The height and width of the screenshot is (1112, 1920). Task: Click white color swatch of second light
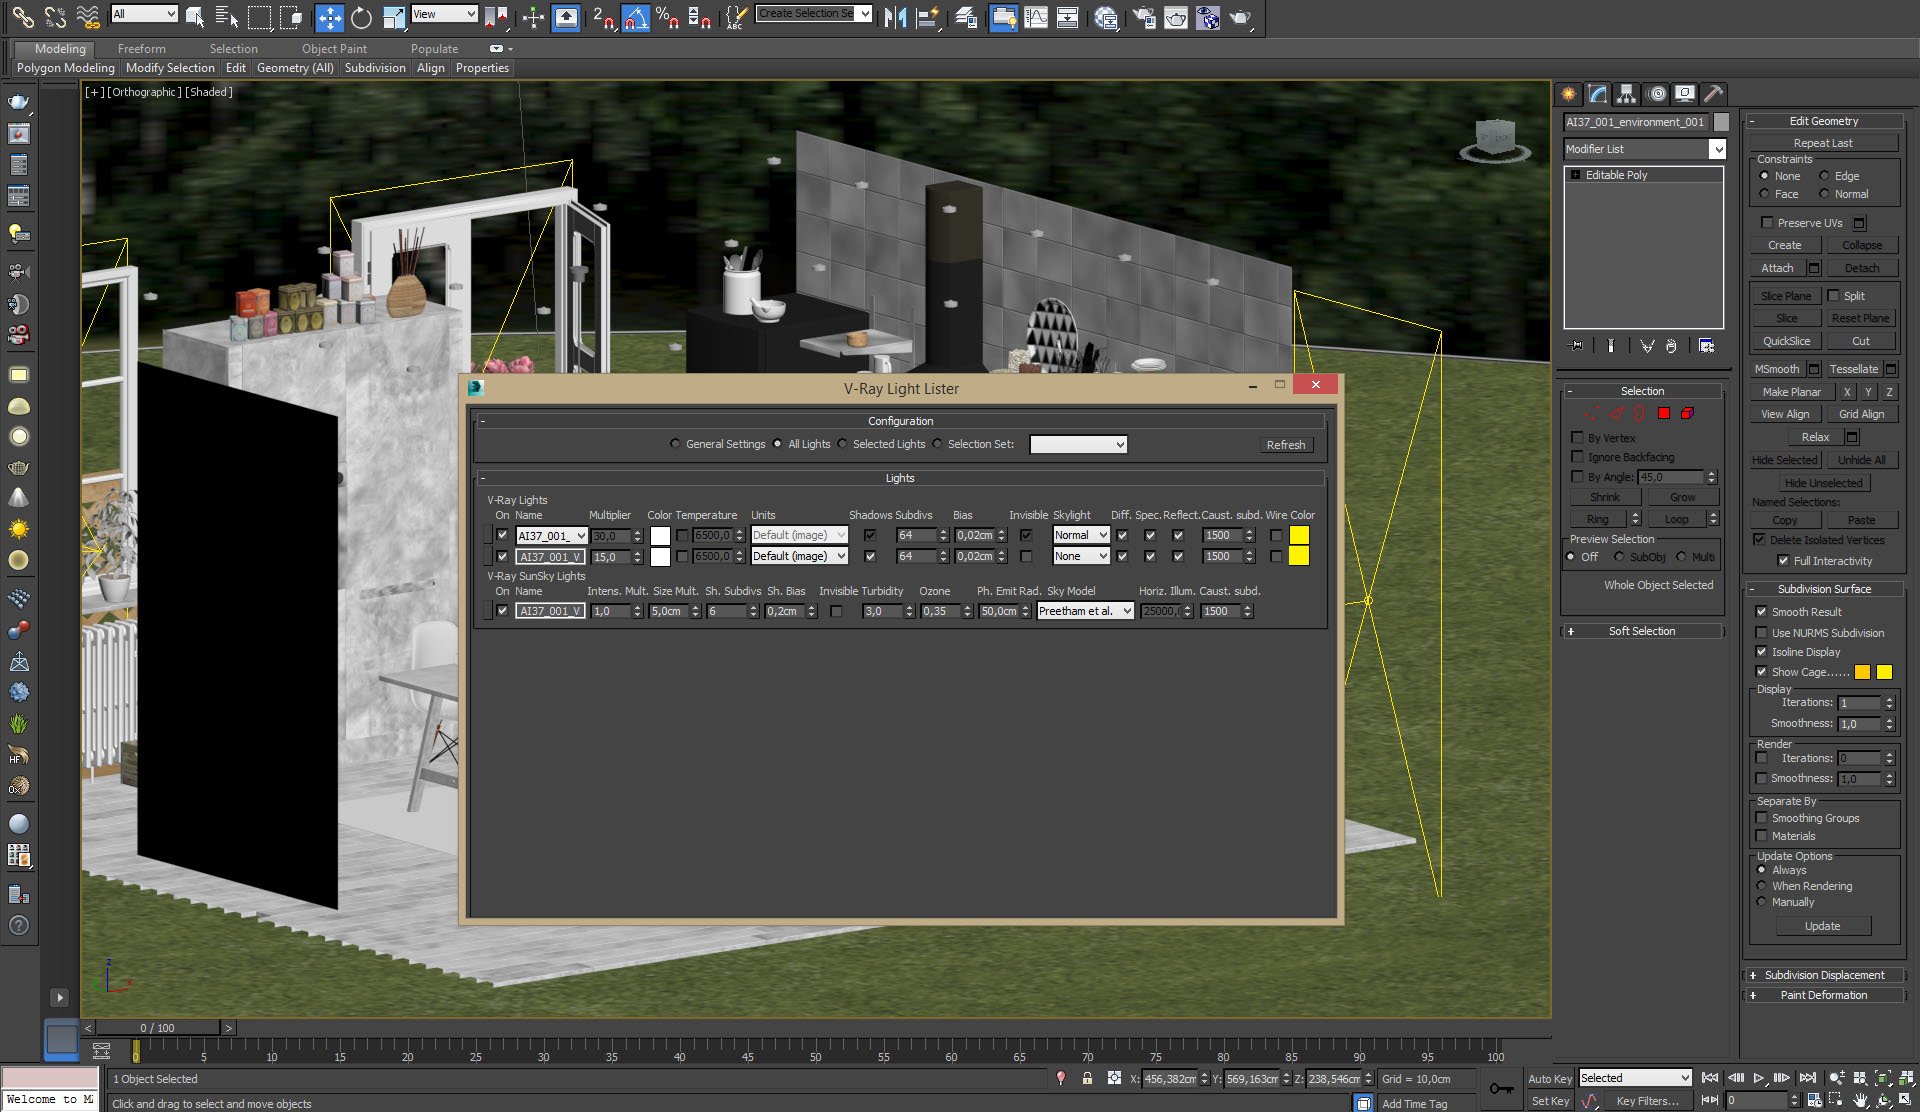[x=660, y=557]
